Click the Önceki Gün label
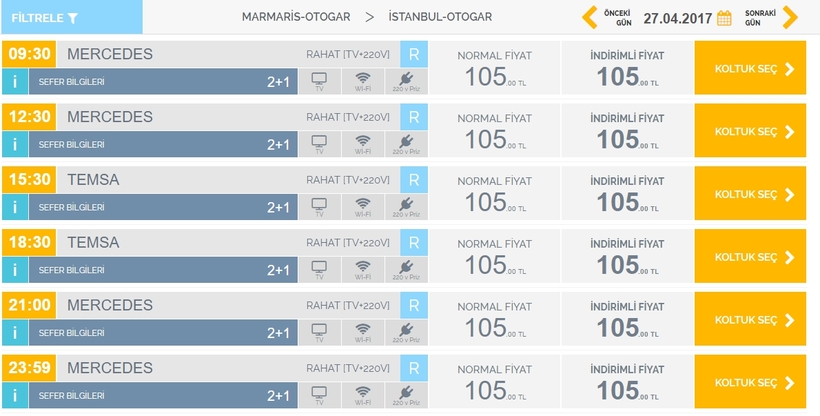This screenshot has height=416, width=820. coord(617,18)
